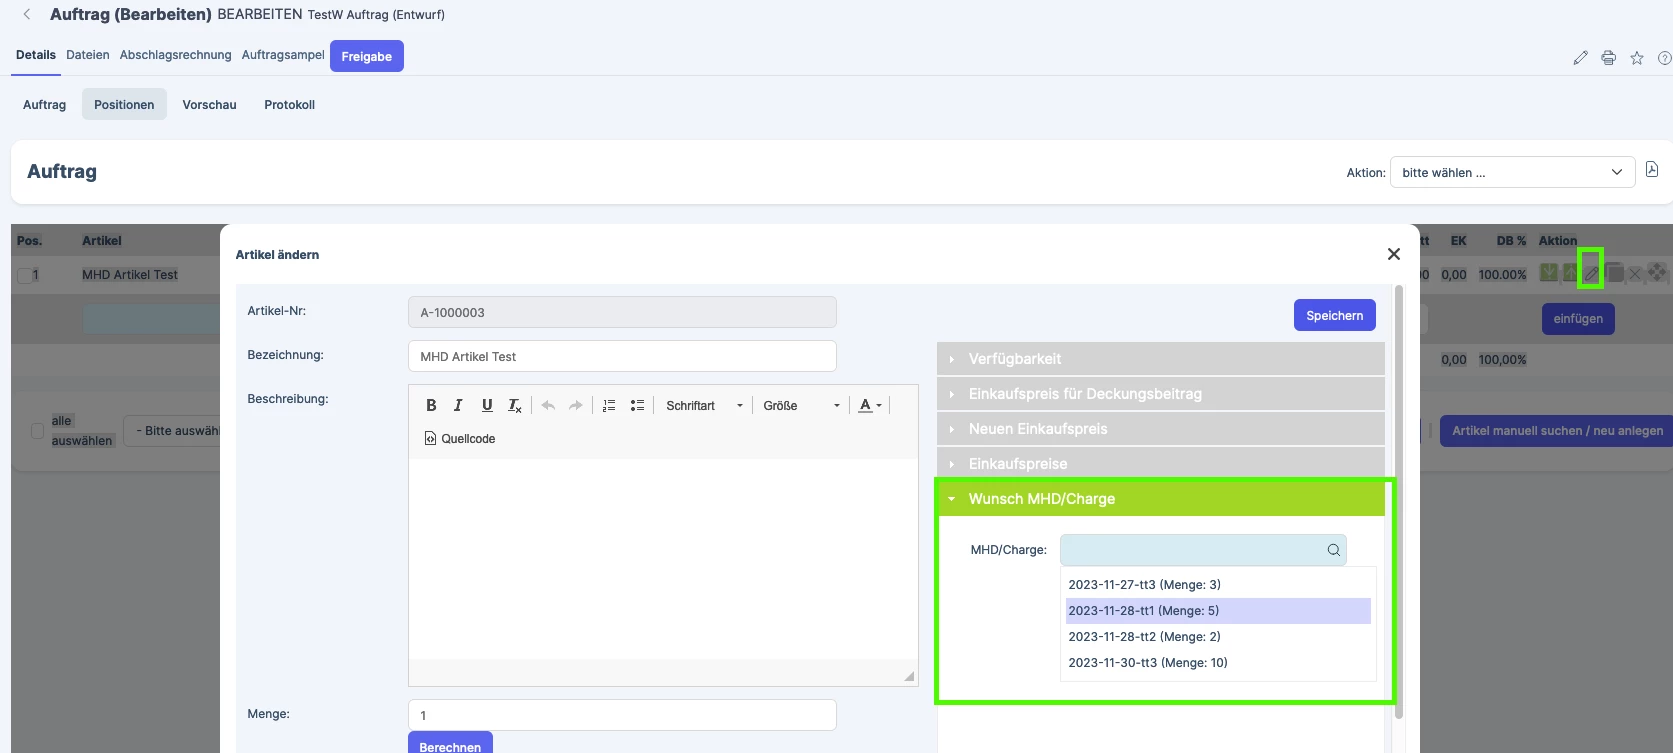This screenshot has height=753, width=1673.
Task: Click the Artikel-Nr field A-1000003
Action: 622,312
